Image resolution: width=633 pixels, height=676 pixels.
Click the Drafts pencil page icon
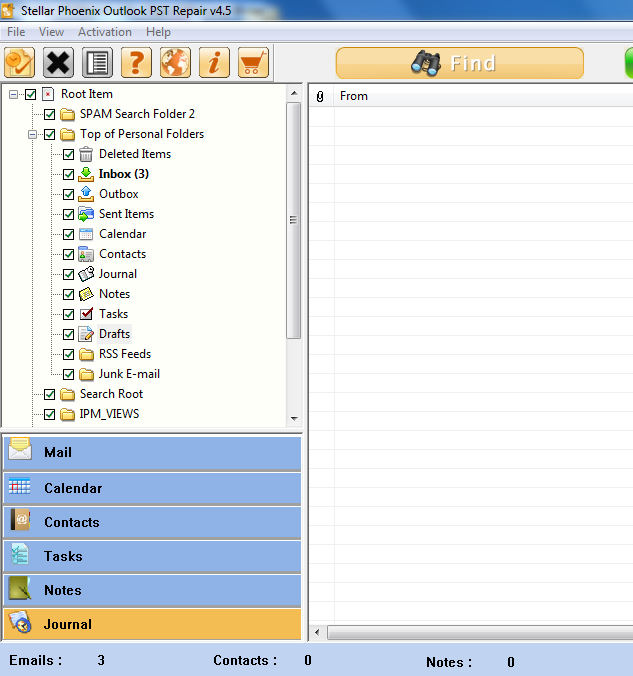point(86,334)
